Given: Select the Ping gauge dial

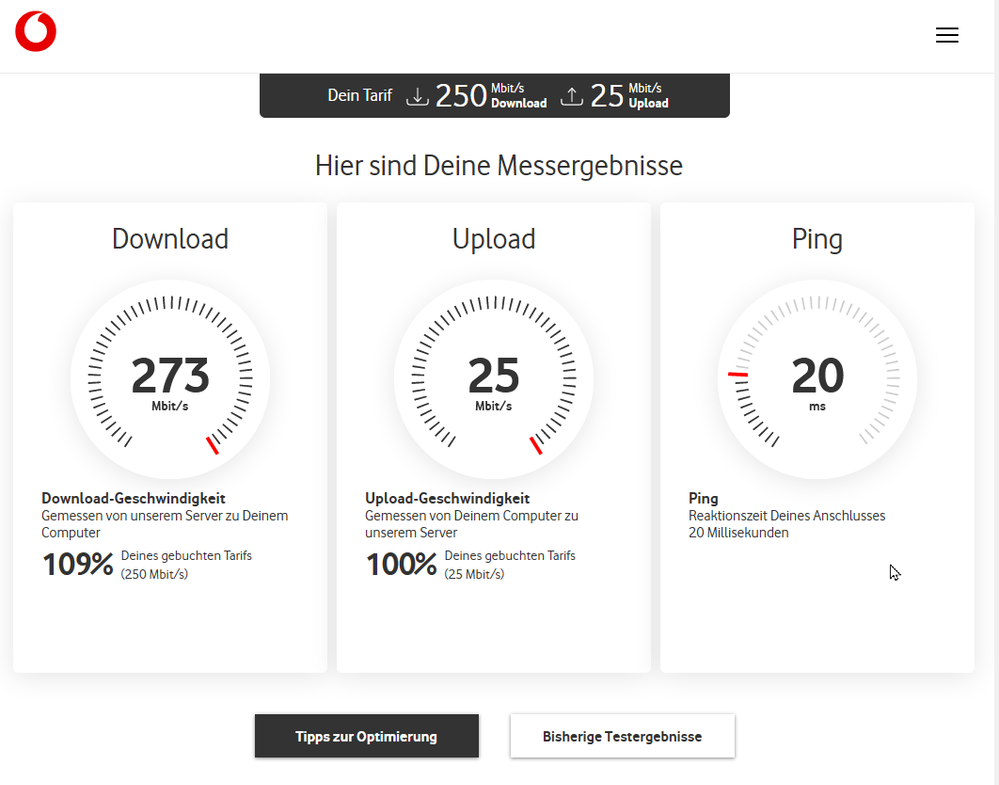Looking at the screenshot, I should [x=816, y=379].
